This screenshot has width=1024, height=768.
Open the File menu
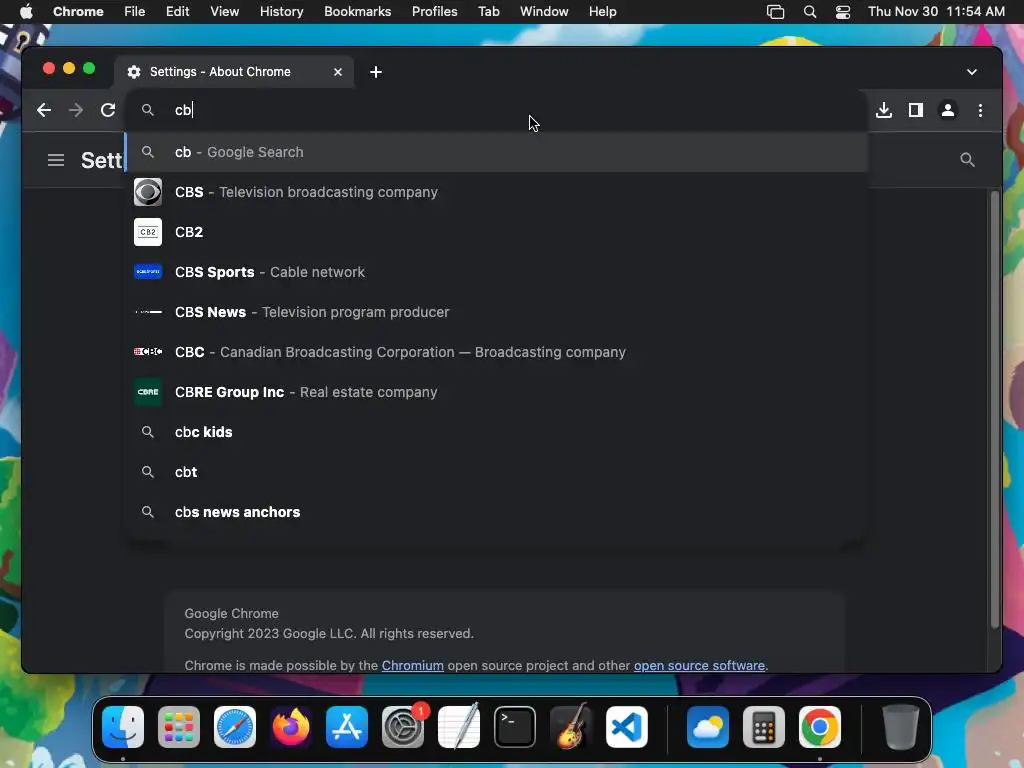click(135, 11)
